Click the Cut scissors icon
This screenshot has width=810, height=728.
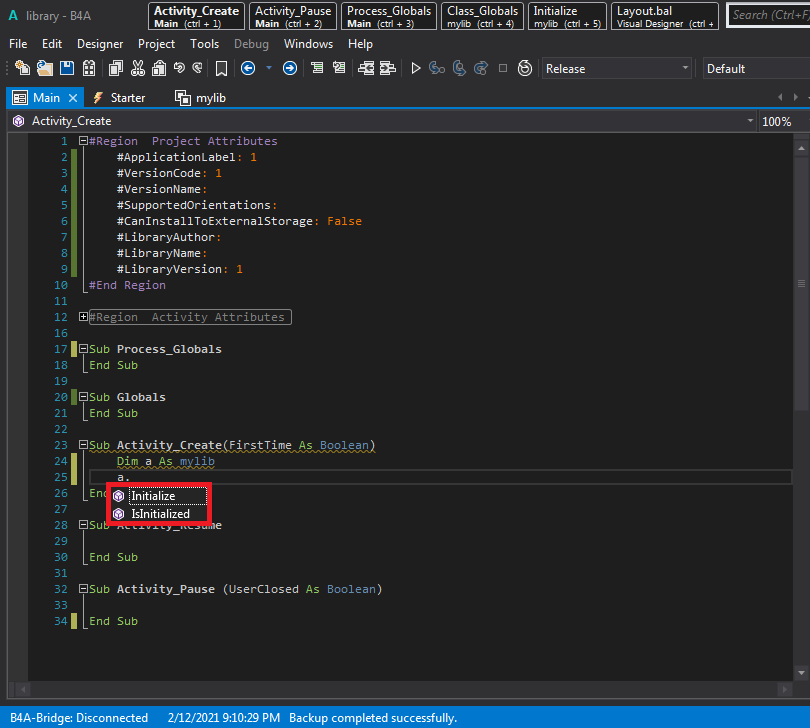click(136, 68)
